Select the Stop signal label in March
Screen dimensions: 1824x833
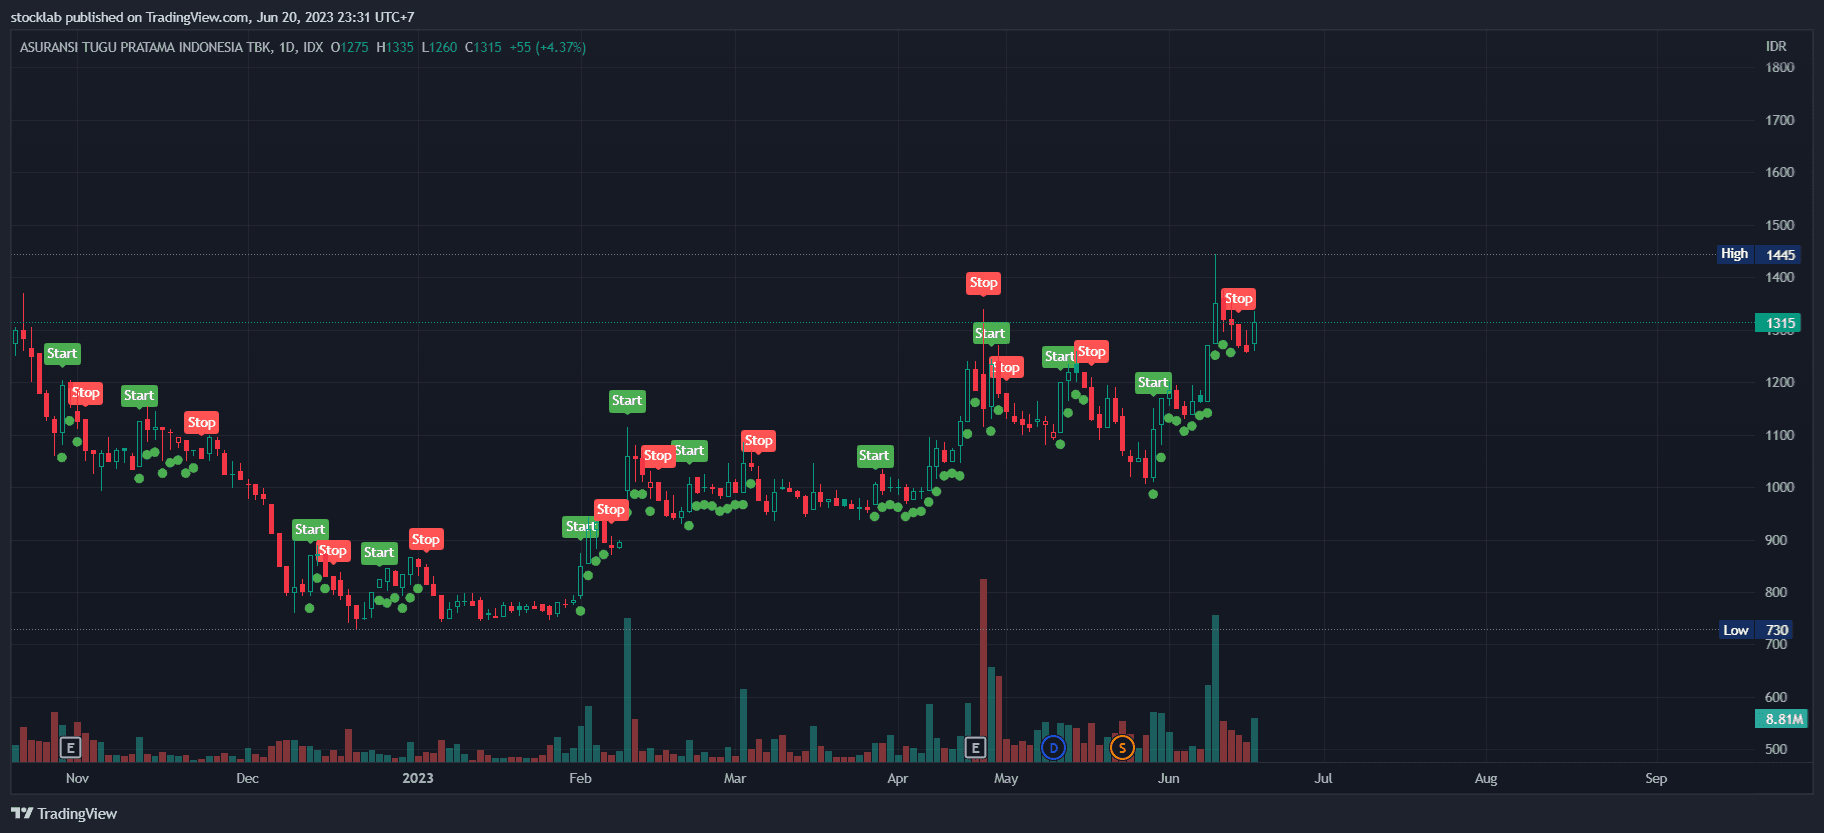(x=758, y=441)
